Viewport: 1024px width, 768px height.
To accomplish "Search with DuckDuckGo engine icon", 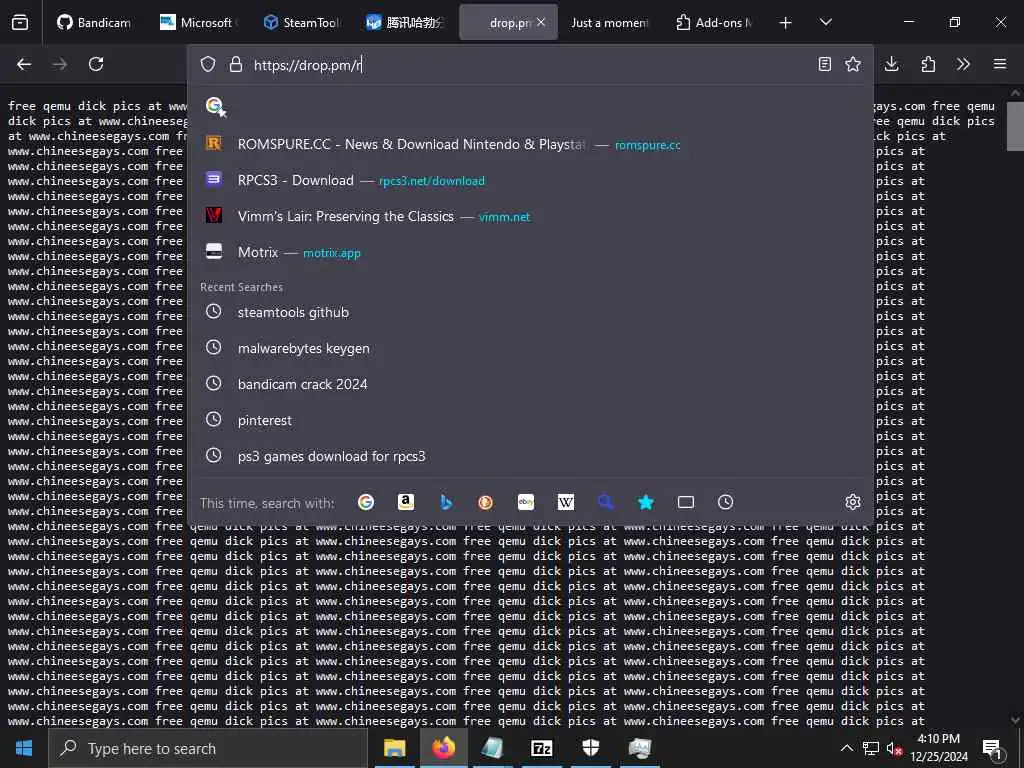I will point(485,502).
